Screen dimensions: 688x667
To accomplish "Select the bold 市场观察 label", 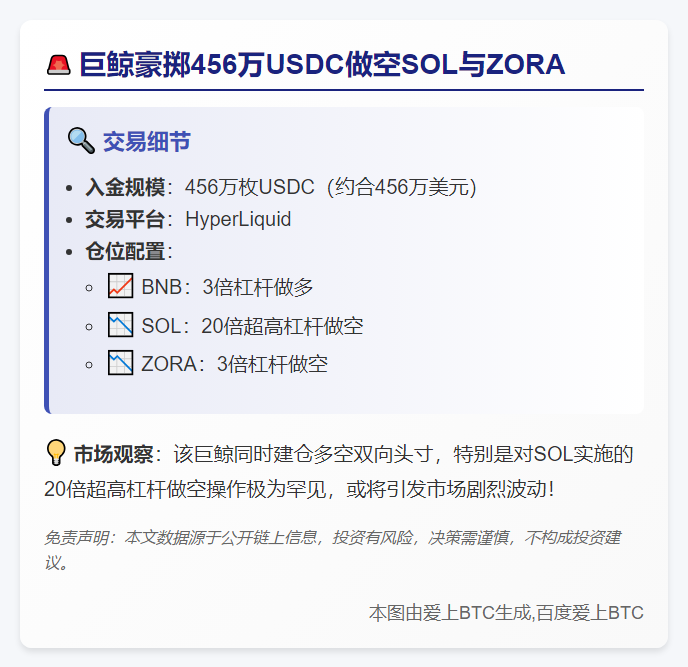I will [x=114, y=454].
